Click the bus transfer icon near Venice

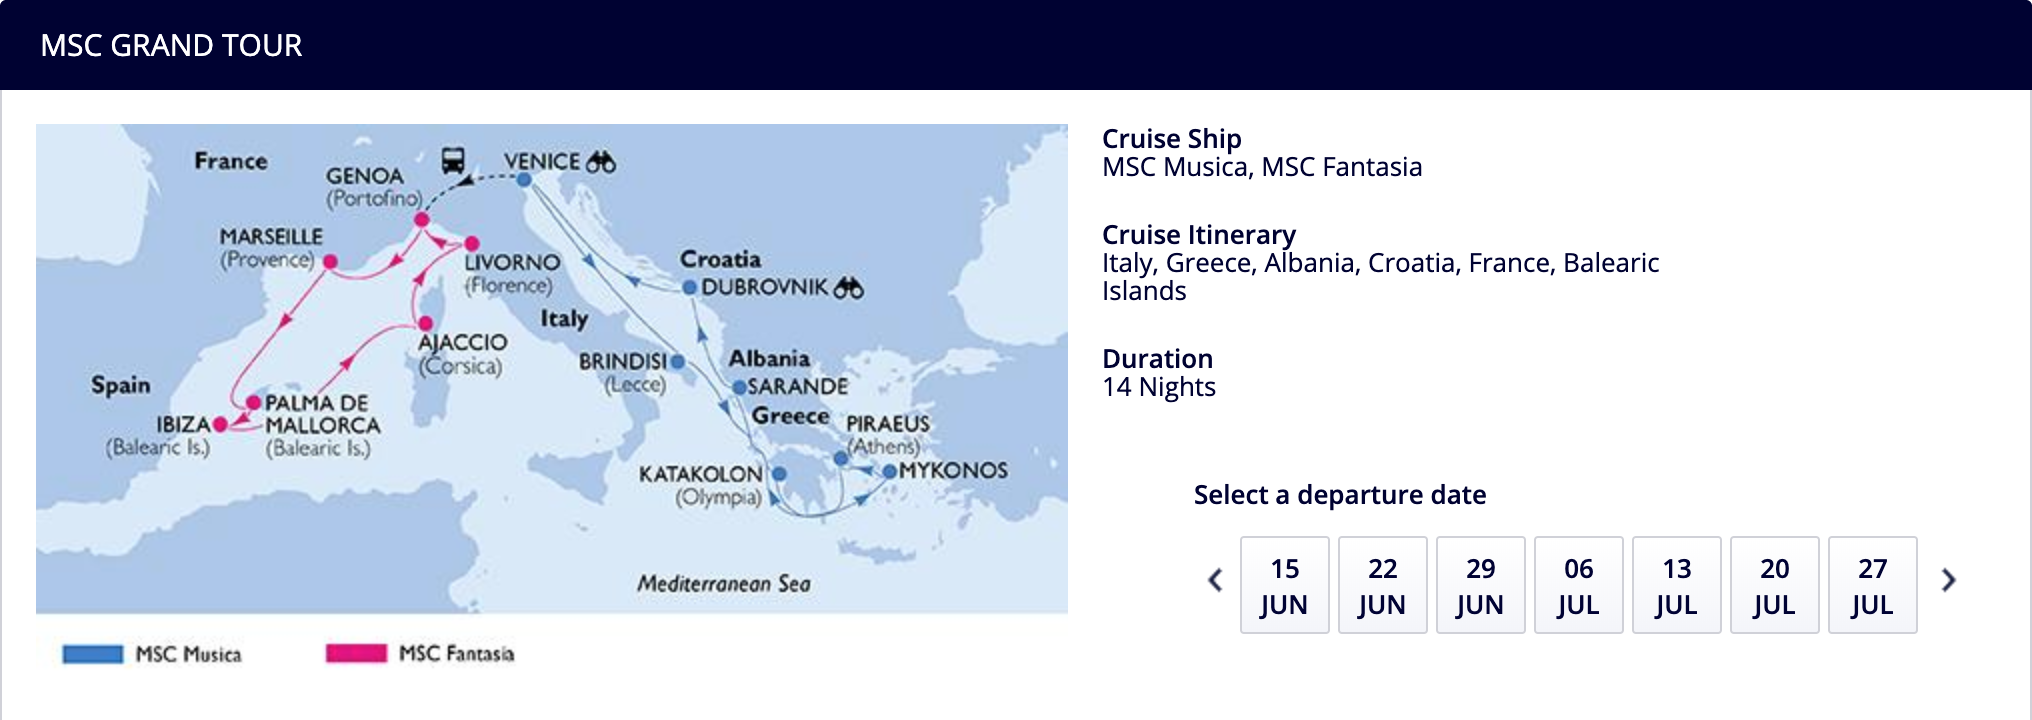pyautogui.click(x=453, y=160)
